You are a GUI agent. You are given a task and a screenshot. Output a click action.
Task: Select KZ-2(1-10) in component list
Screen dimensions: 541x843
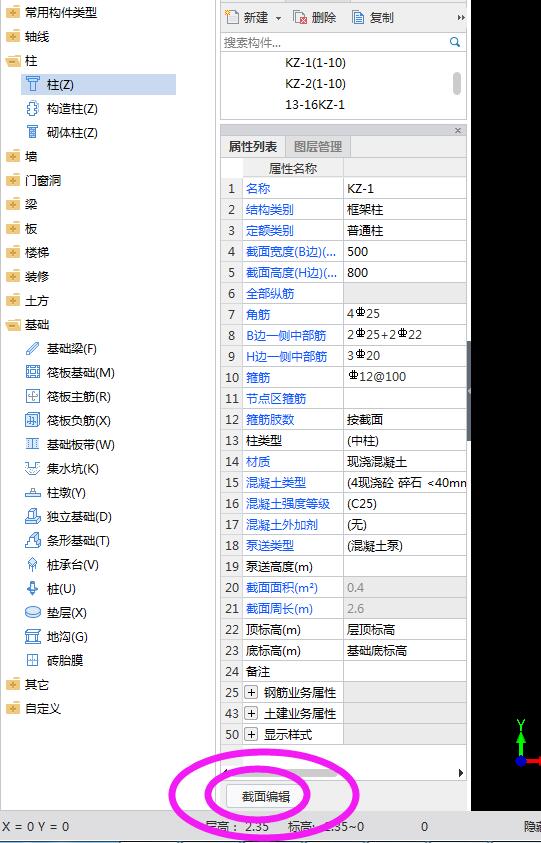(316, 84)
